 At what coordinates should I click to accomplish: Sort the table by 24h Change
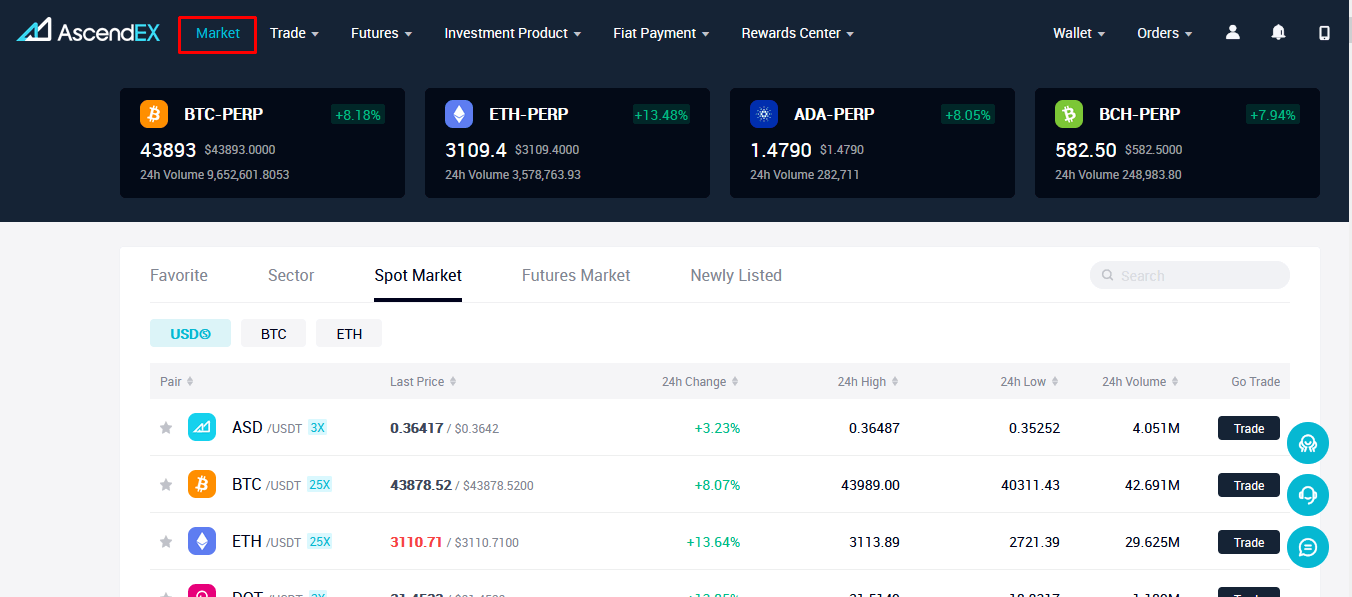[x=699, y=382]
